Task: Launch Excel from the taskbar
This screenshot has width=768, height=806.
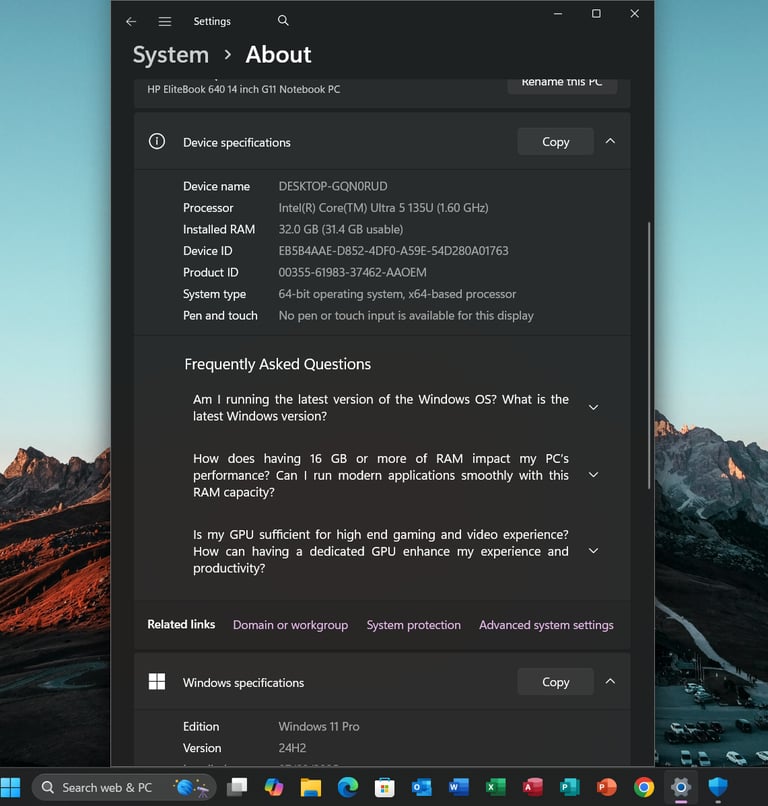Action: click(x=496, y=787)
